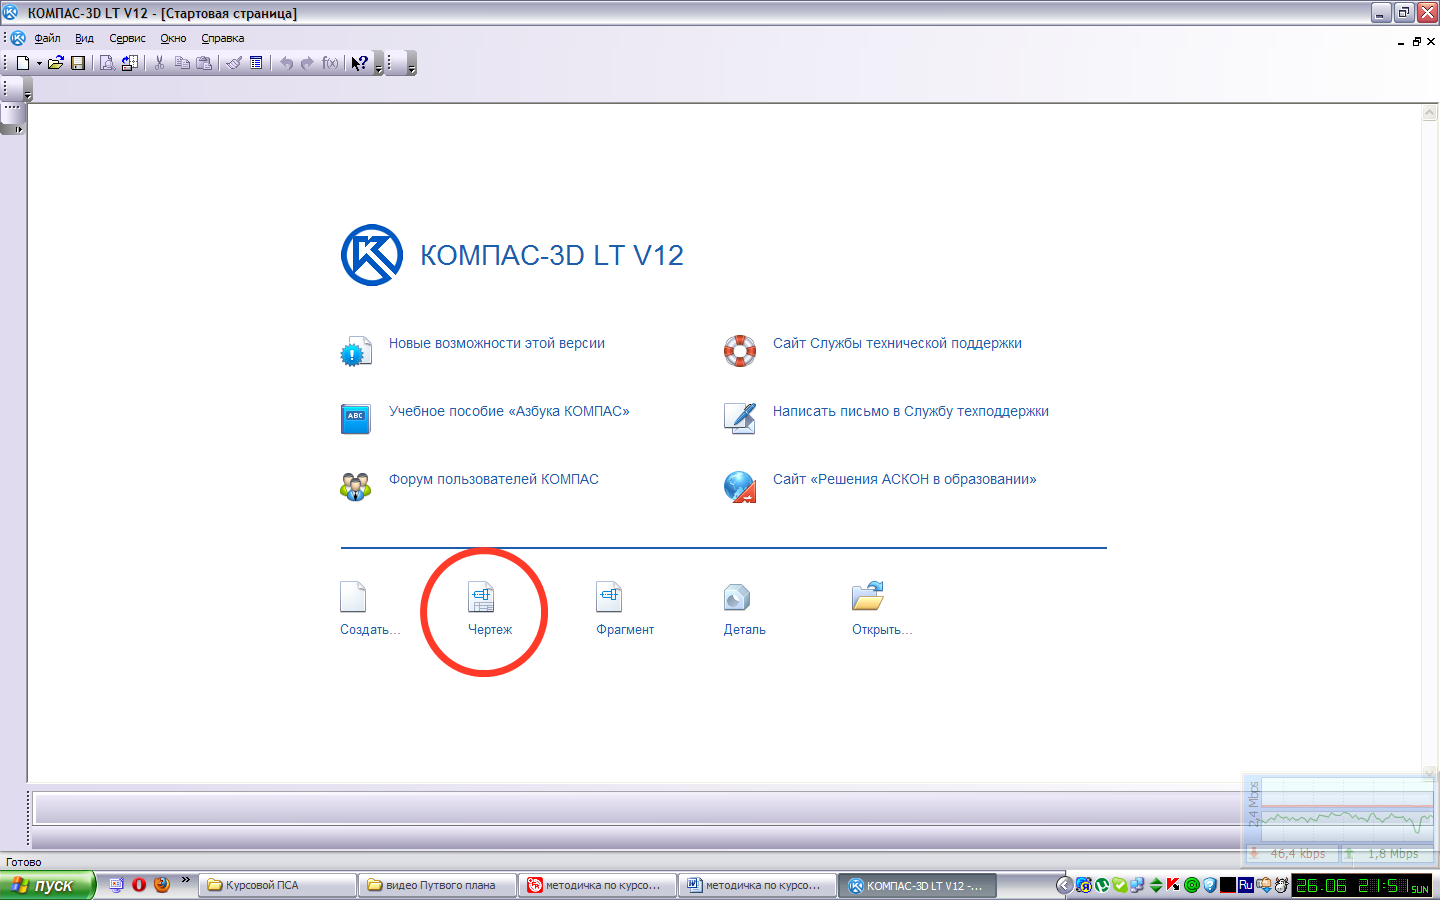Expand hidden system tray icons arrow
Image resolution: width=1440 pixels, height=900 pixels.
point(1065,885)
